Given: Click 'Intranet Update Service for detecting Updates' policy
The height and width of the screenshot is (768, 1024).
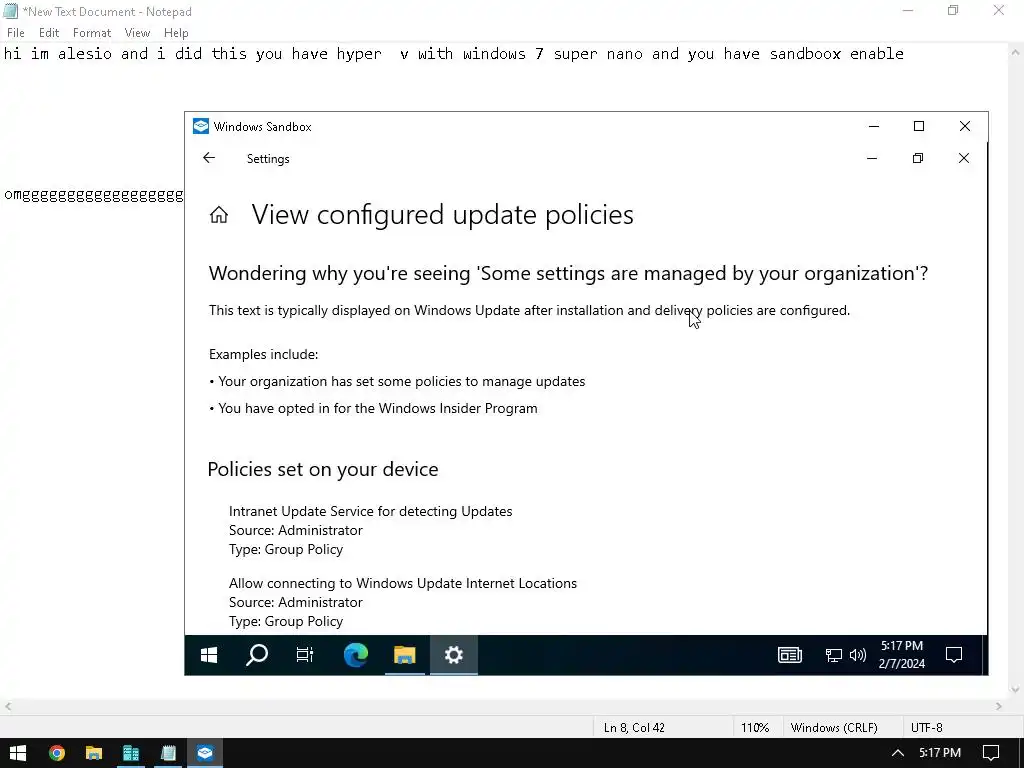Looking at the screenshot, I should [370, 511].
